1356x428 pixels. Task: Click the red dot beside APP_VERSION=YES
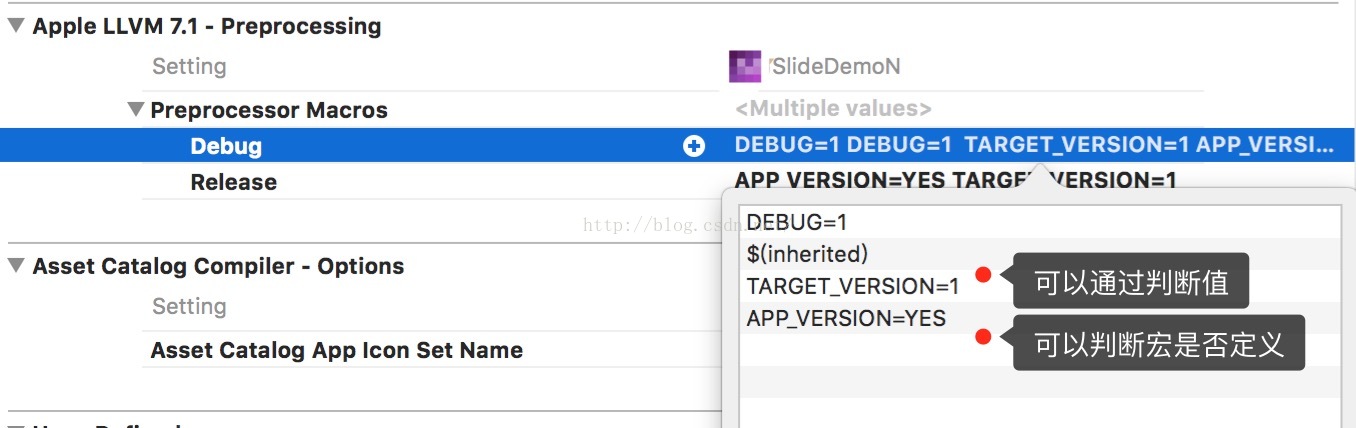983,338
